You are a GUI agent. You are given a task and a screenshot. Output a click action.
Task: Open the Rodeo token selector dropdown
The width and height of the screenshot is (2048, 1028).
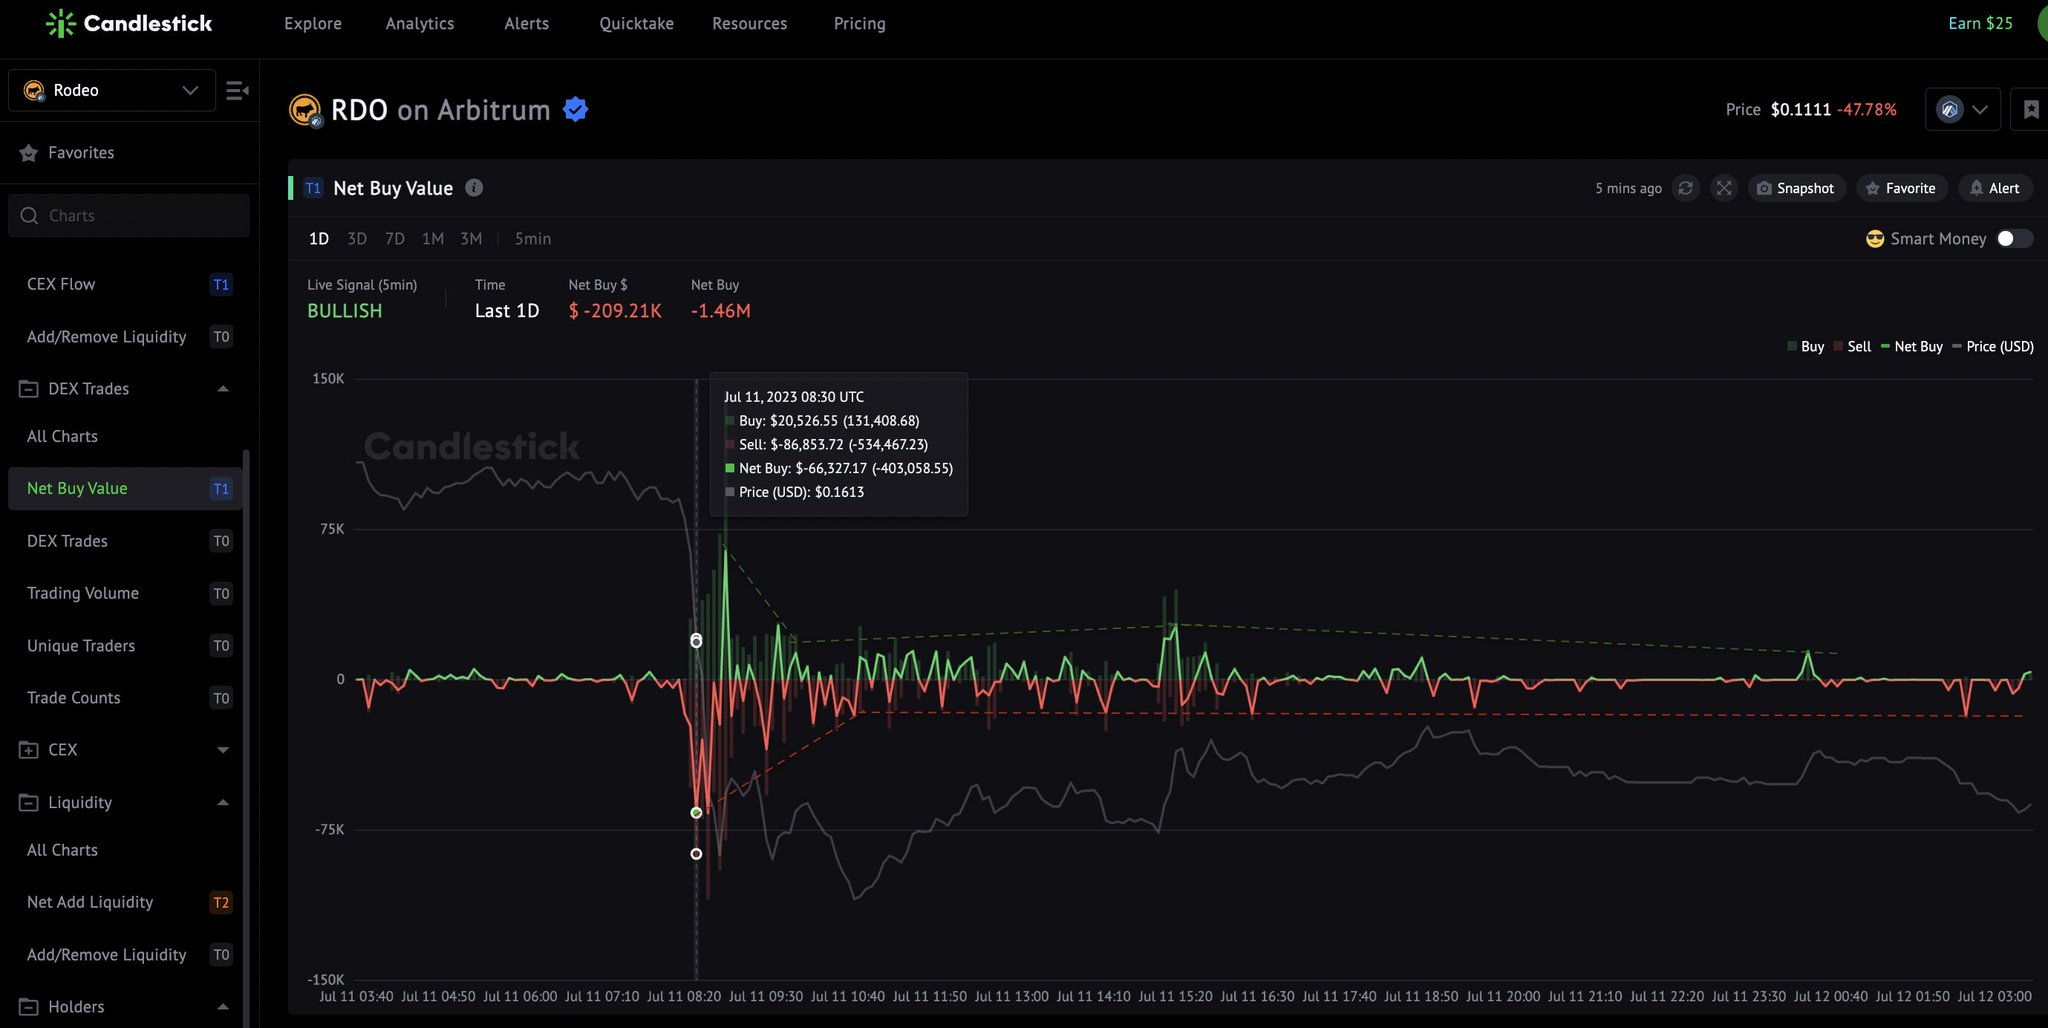click(112, 90)
